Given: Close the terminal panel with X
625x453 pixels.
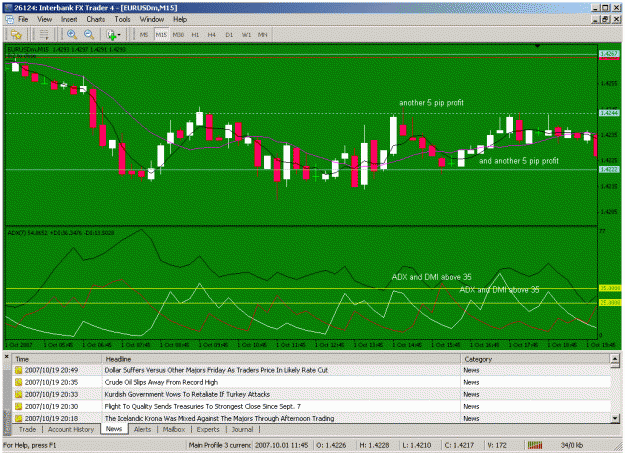Looking at the screenshot, I should (x=6, y=356).
